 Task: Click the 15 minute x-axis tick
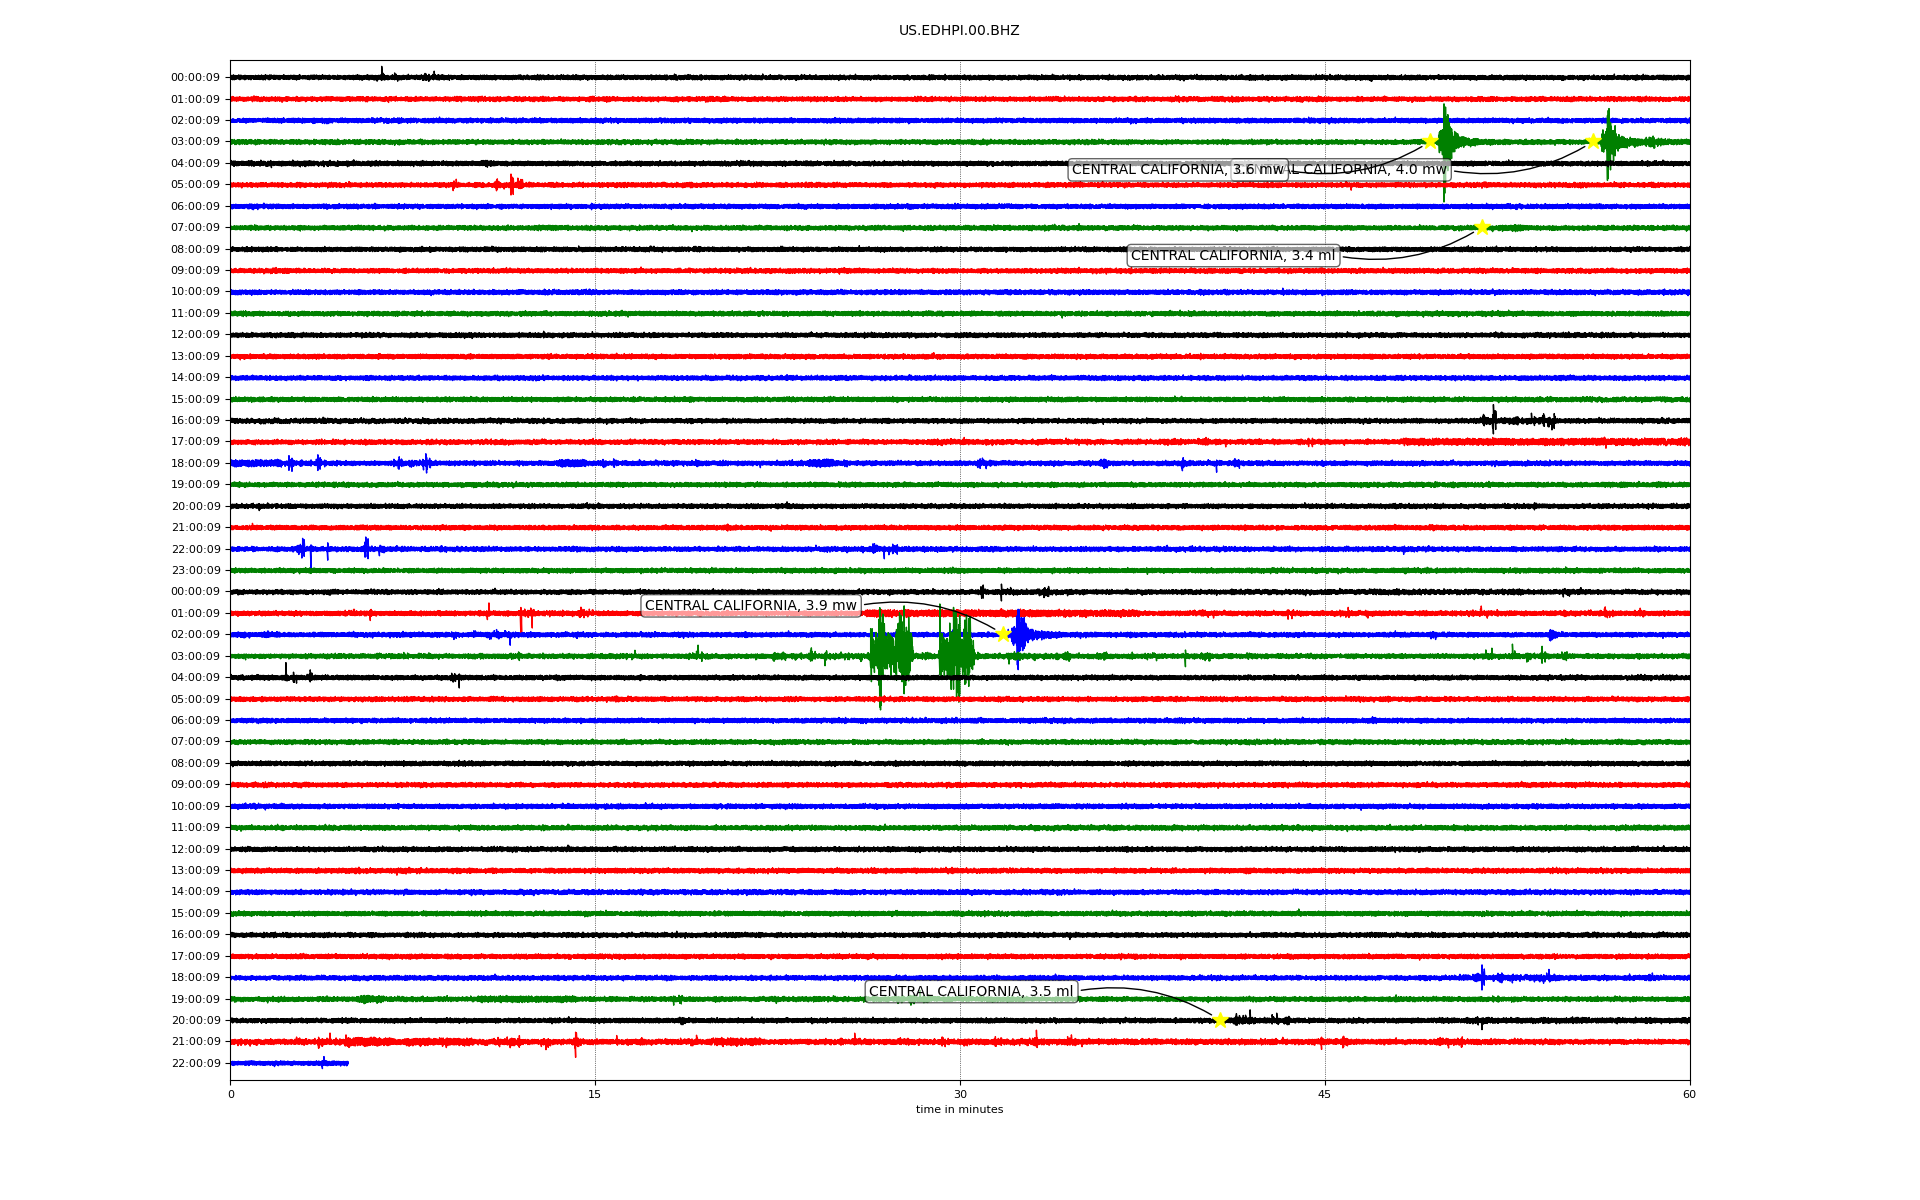point(595,1094)
